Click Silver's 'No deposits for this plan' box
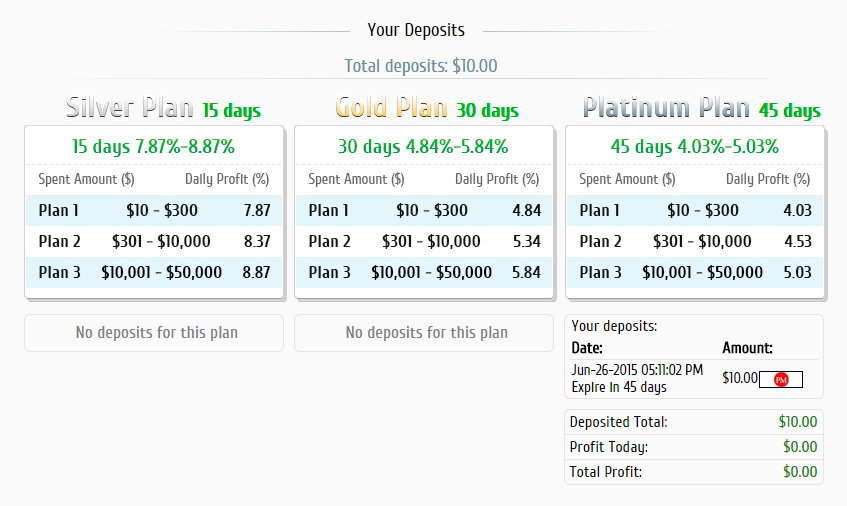The image size is (847, 506). (154, 333)
